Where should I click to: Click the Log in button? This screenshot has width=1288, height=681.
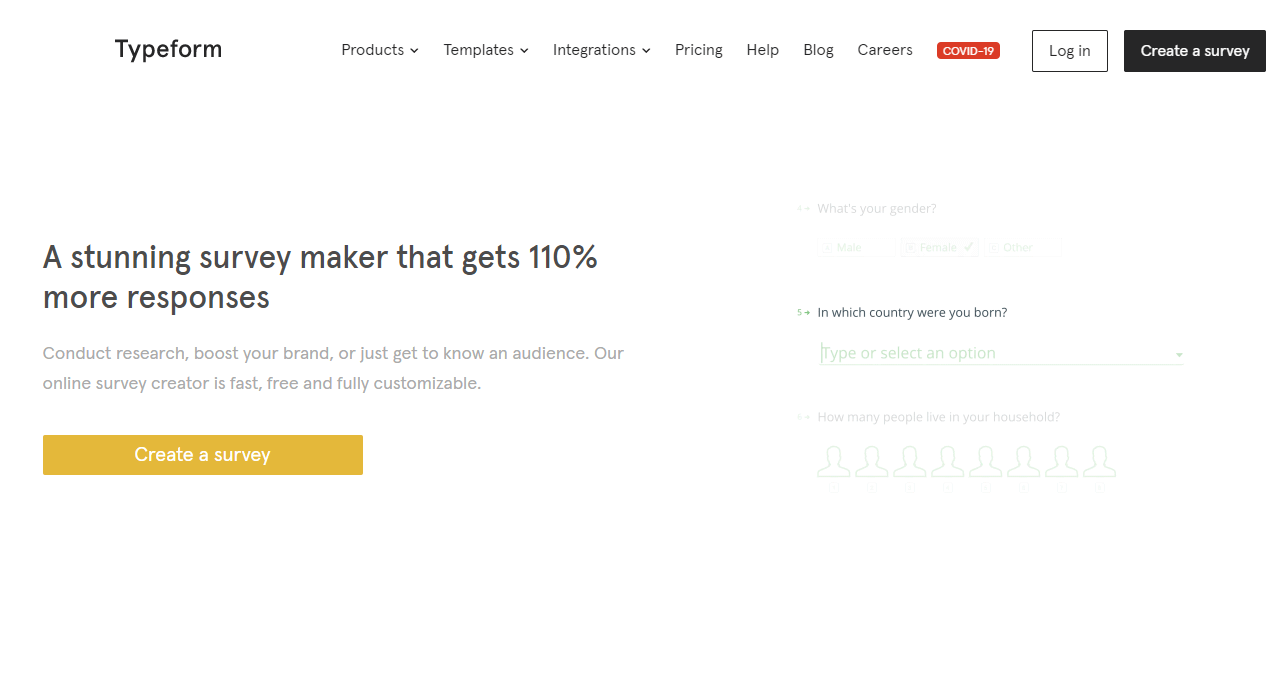1070,51
